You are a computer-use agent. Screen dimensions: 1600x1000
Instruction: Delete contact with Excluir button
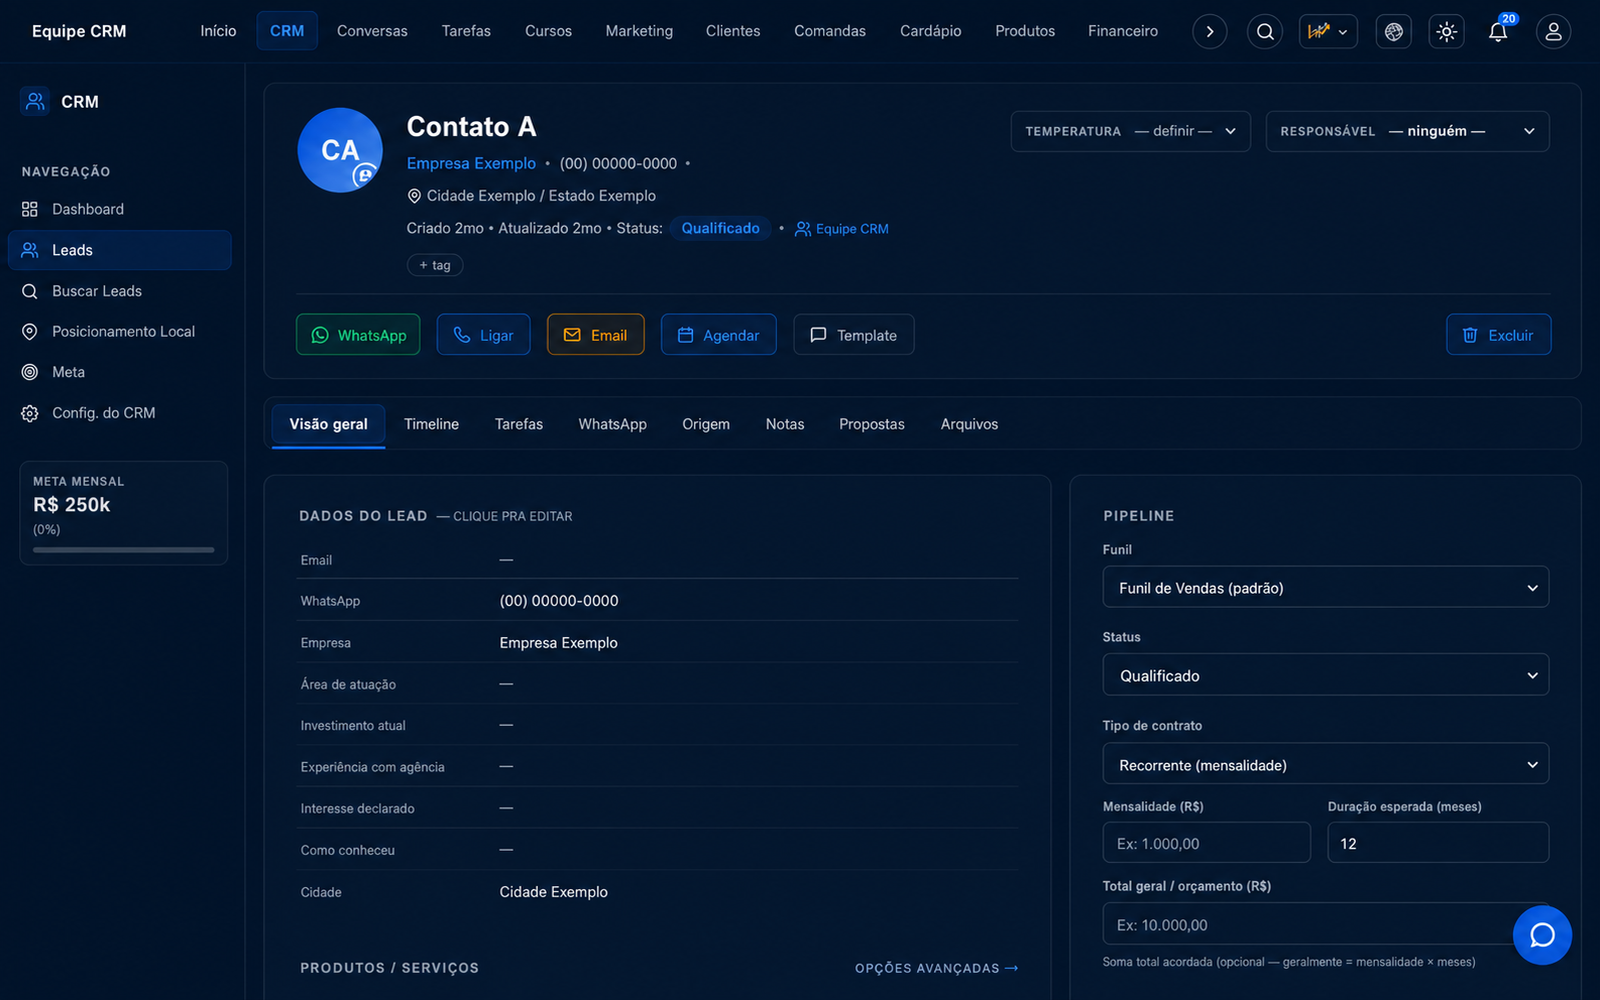click(x=1498, y=335)
